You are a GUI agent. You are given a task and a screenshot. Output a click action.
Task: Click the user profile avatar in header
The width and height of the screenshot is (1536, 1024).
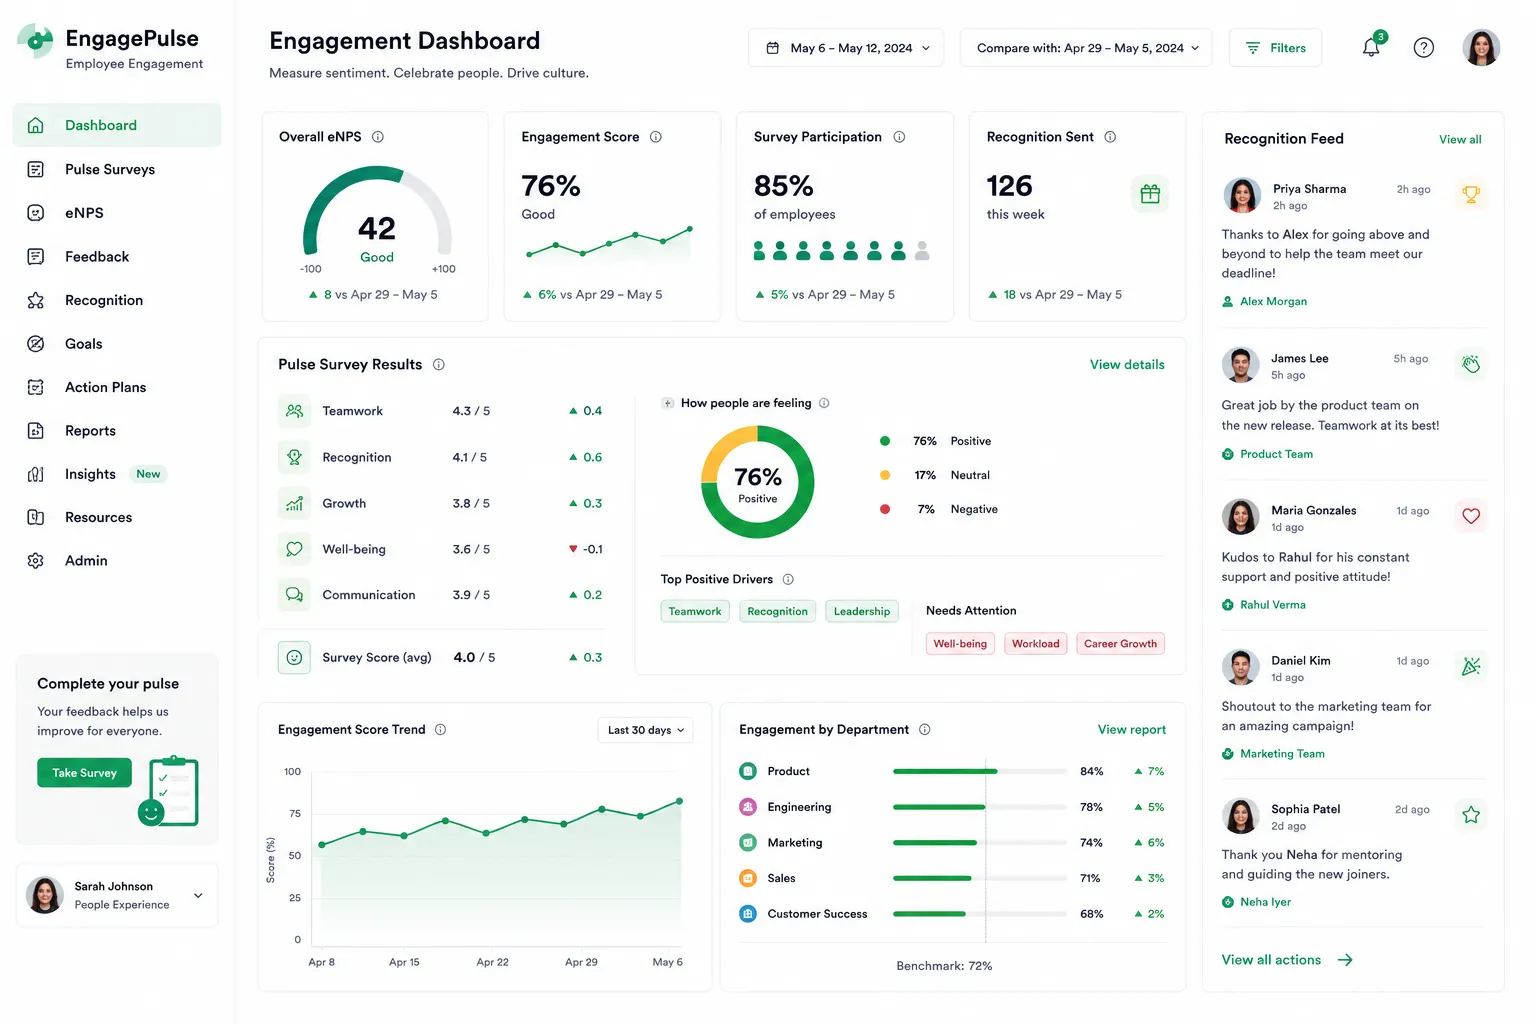click(1481, 47)
